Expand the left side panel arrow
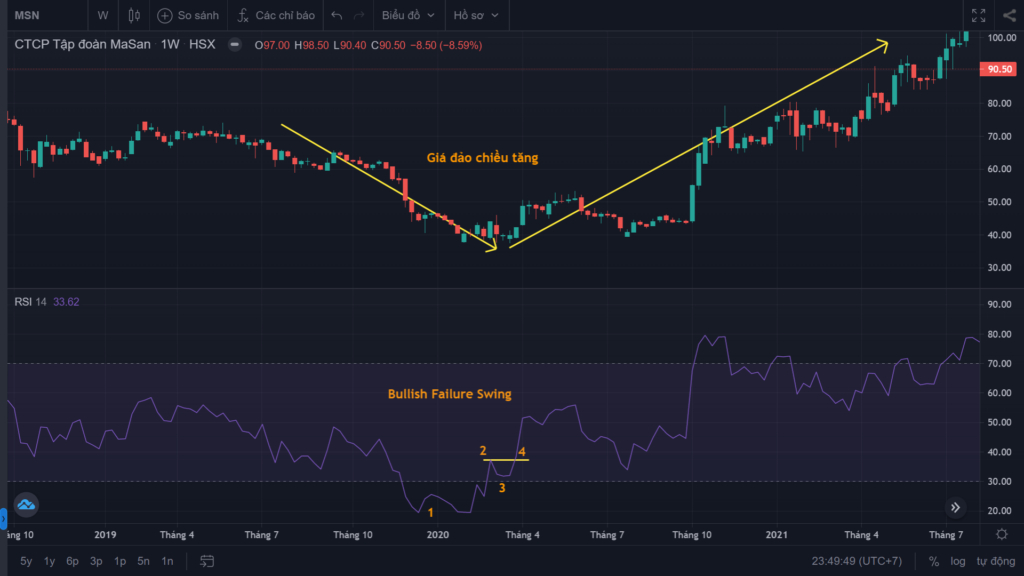The image size is (1024, 576). click(x=3, y=519)
